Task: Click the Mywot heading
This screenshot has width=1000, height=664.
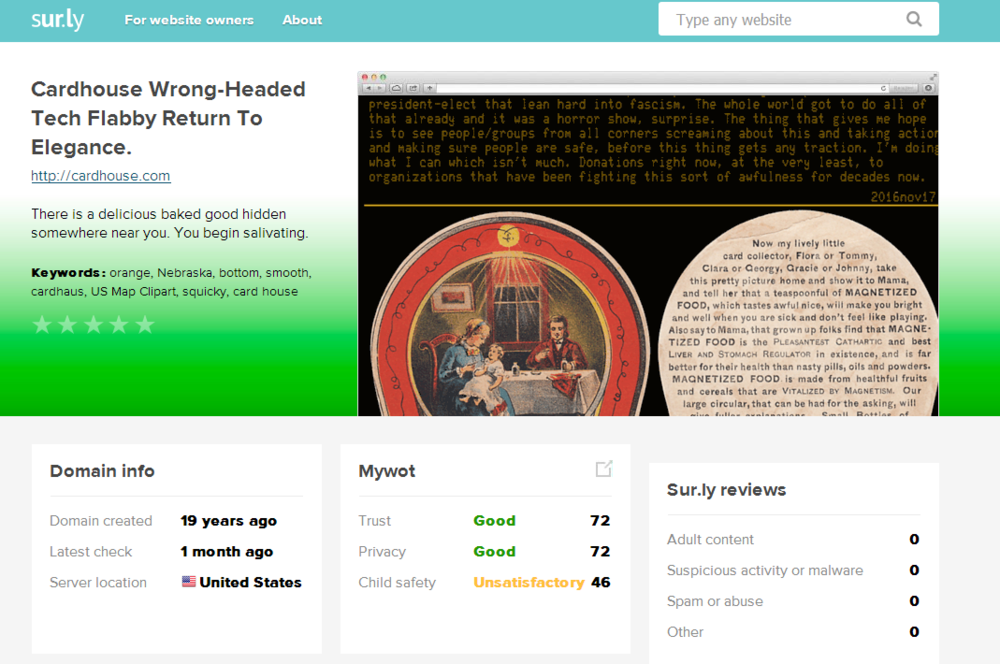Action: [x=386, y=471]
